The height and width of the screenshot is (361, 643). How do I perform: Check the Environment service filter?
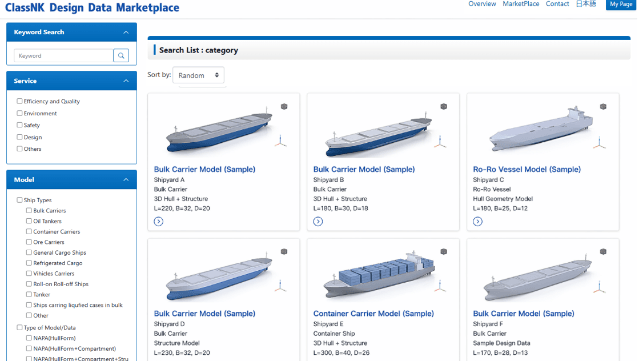click(x=19, y=113)
